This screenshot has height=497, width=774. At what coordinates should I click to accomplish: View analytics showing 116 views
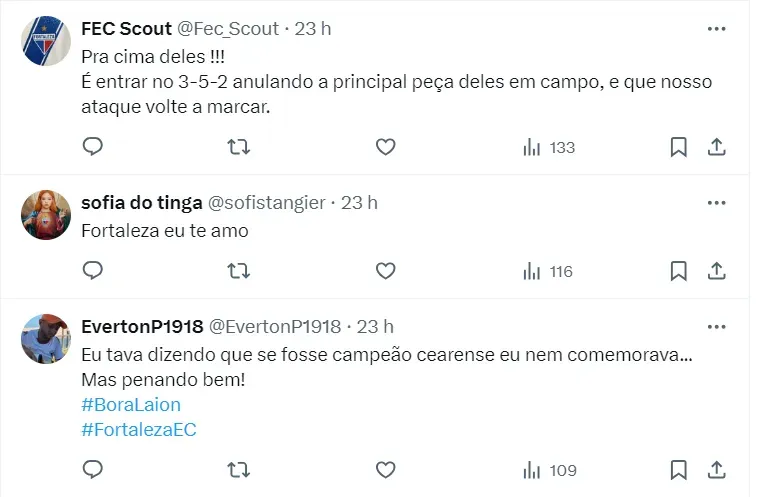pos(548,270)
